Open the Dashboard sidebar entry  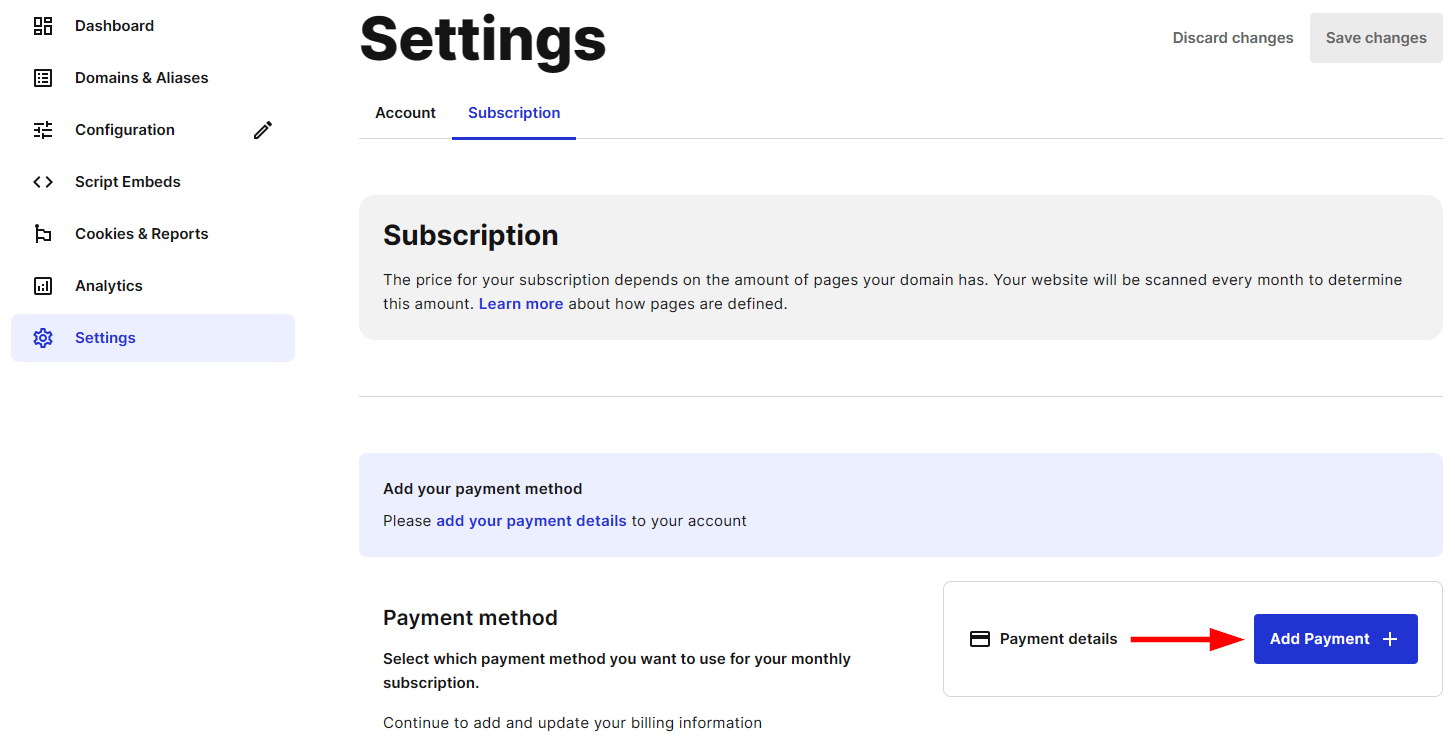114,25
